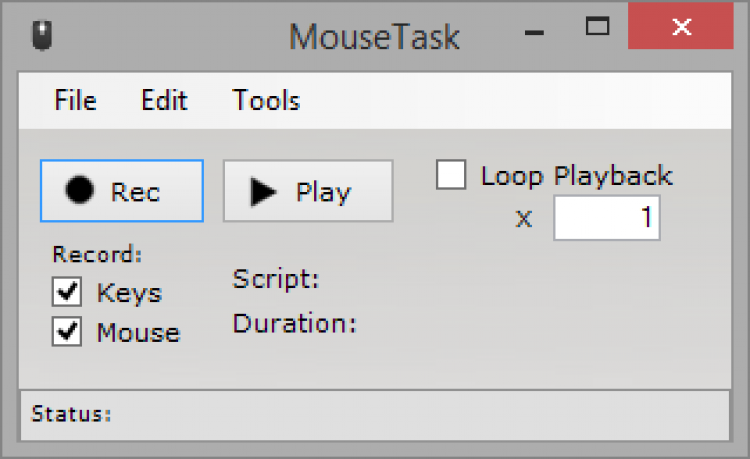This screenshot has width=750, height=459.
Task: Open the File menu
Action: coord(76,100)
